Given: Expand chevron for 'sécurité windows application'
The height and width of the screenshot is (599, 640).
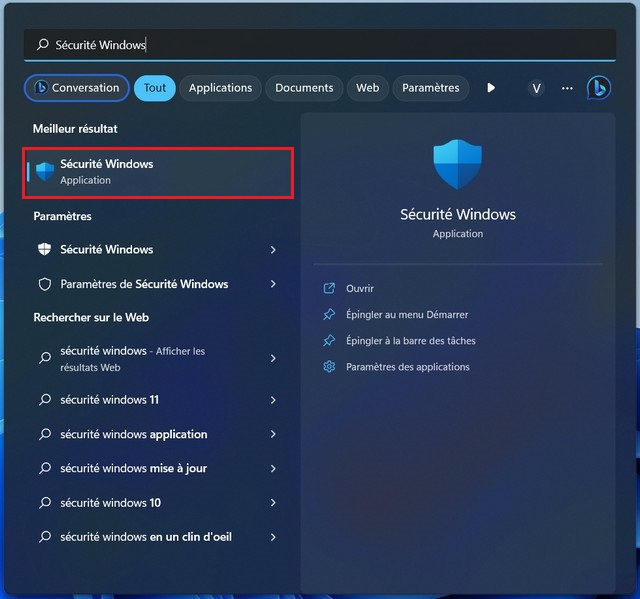Looking at the screenshot, I should 273,434.
